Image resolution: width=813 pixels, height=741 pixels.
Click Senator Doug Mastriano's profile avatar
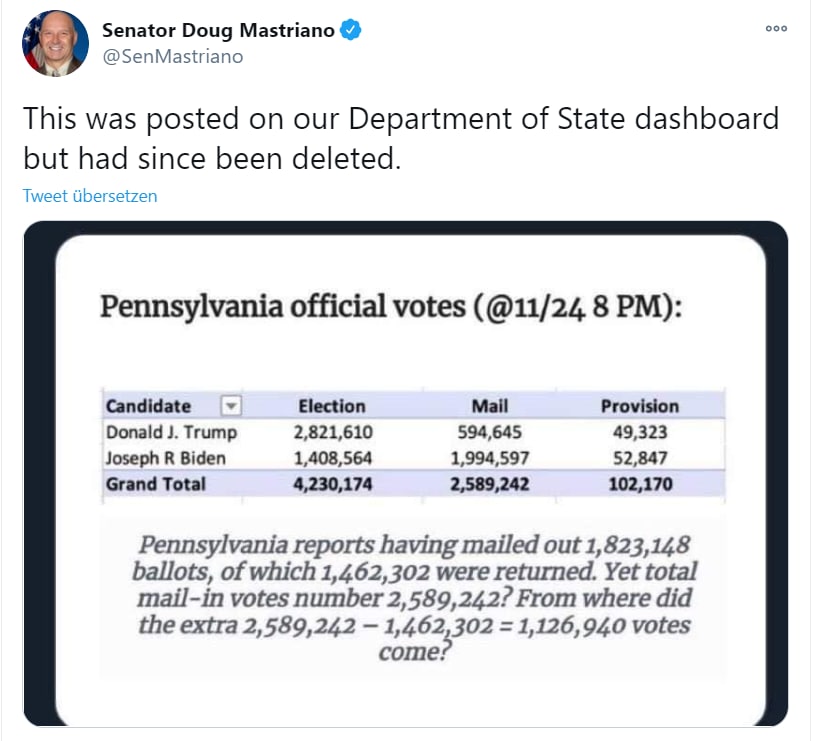coord(56,44)
